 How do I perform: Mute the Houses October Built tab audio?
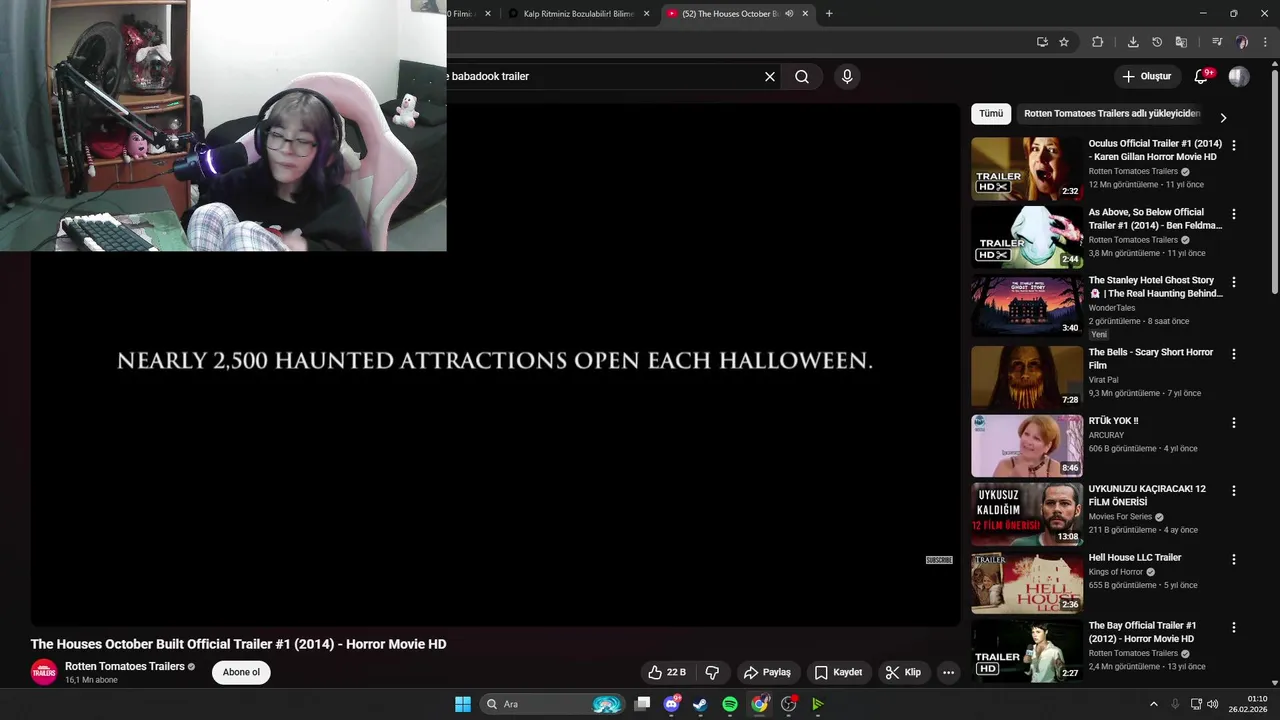789,14
